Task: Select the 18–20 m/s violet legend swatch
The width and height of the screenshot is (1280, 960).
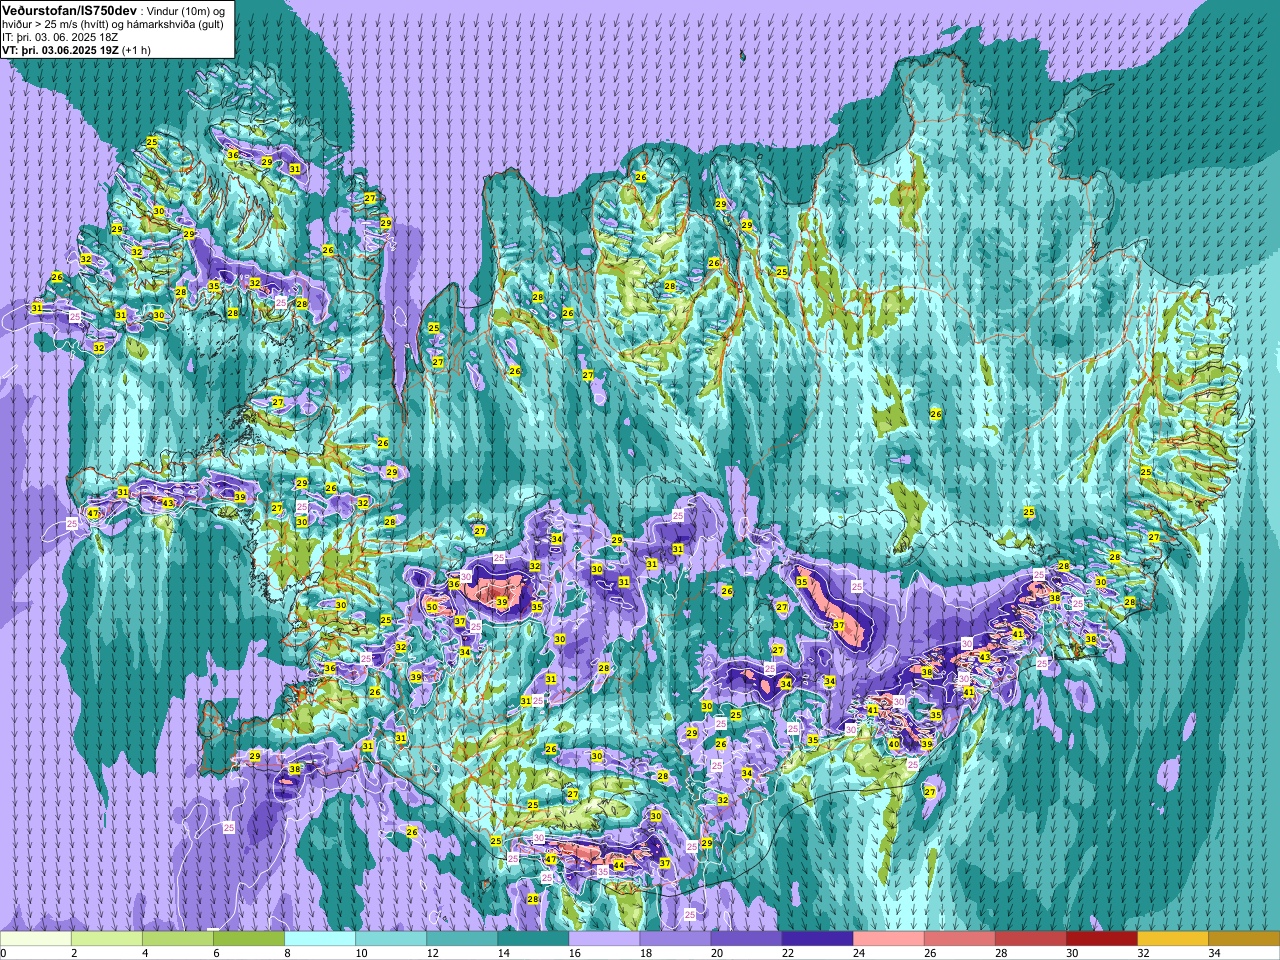Action: (675, 939)
